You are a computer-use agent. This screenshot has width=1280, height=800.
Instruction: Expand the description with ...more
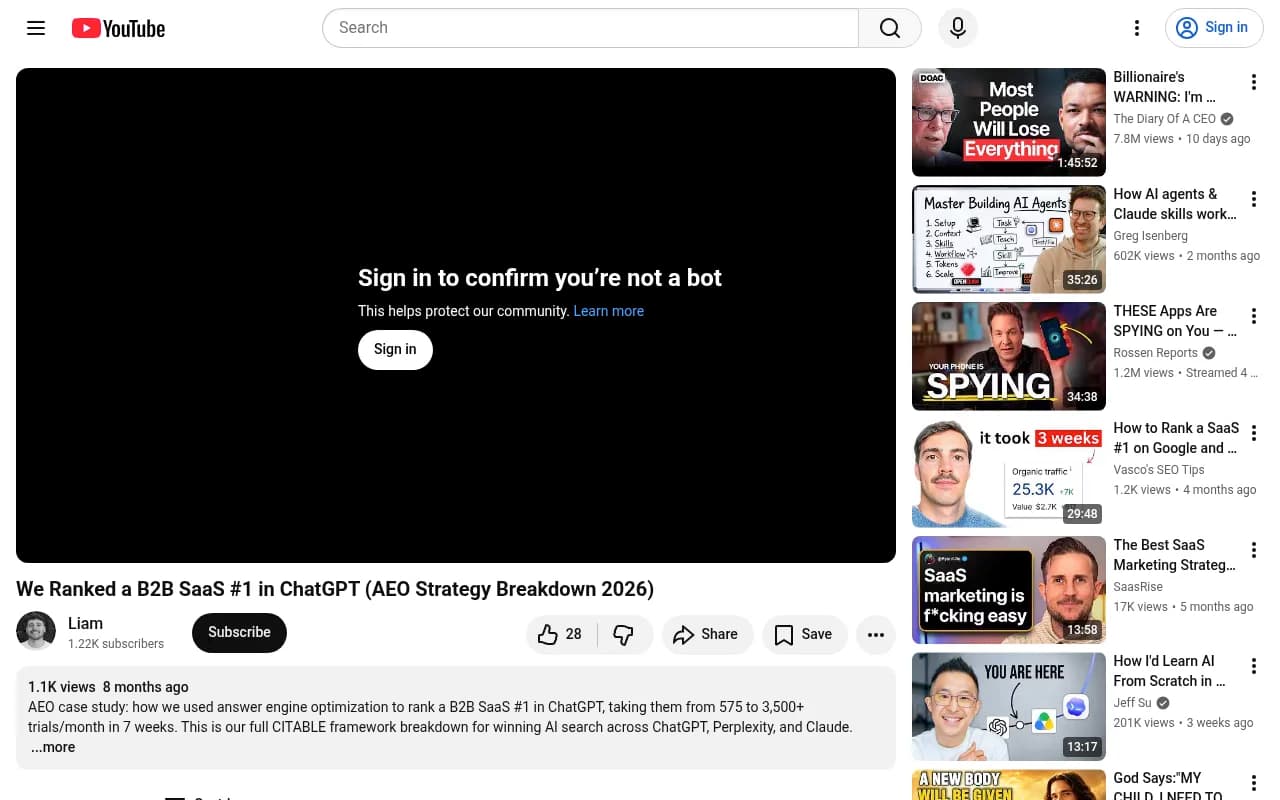(x=53, y=747)
